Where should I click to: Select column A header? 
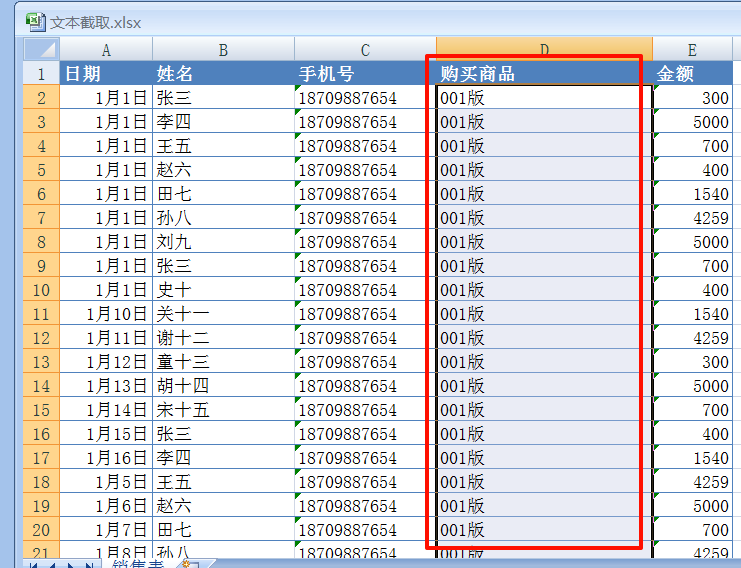coord(106,49)
